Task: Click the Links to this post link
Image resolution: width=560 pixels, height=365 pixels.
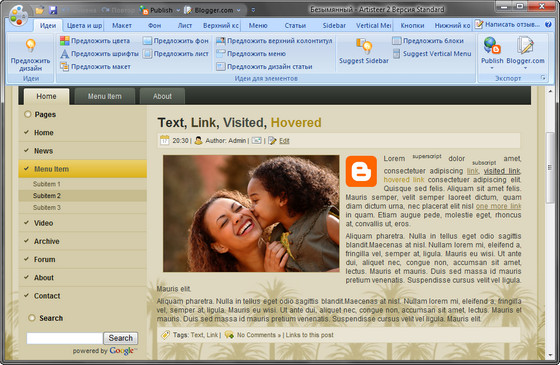Action: (x=310, y=335)
